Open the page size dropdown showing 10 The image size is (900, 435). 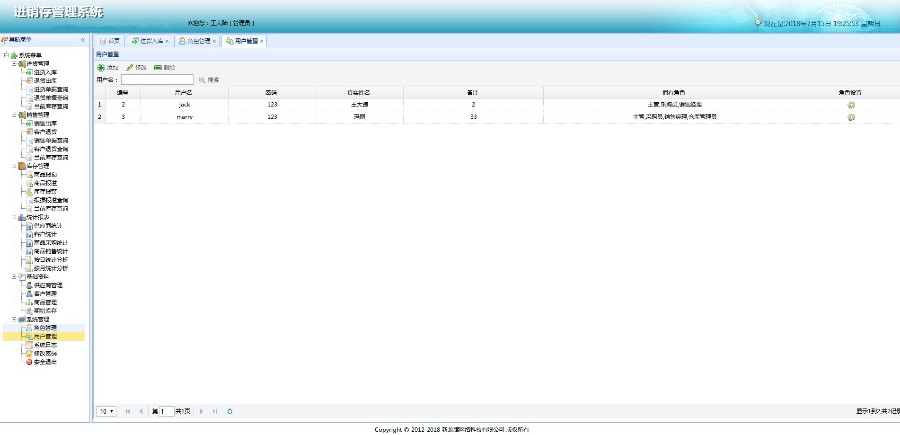(x=107, y=411)
